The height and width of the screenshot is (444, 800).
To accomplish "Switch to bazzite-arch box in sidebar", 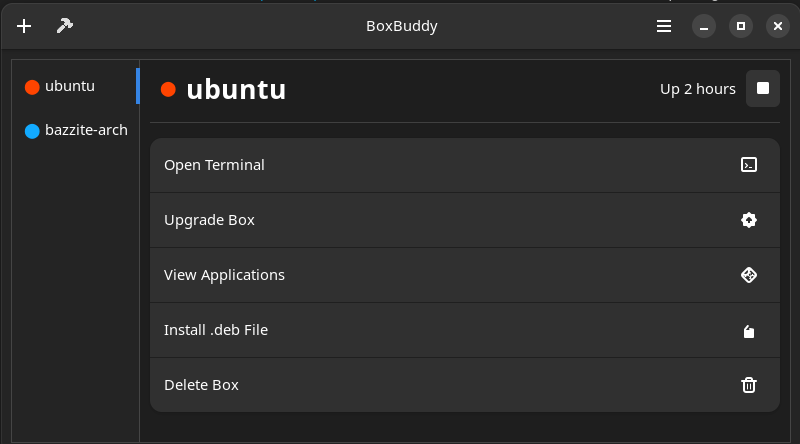I will tap(76, 130).
